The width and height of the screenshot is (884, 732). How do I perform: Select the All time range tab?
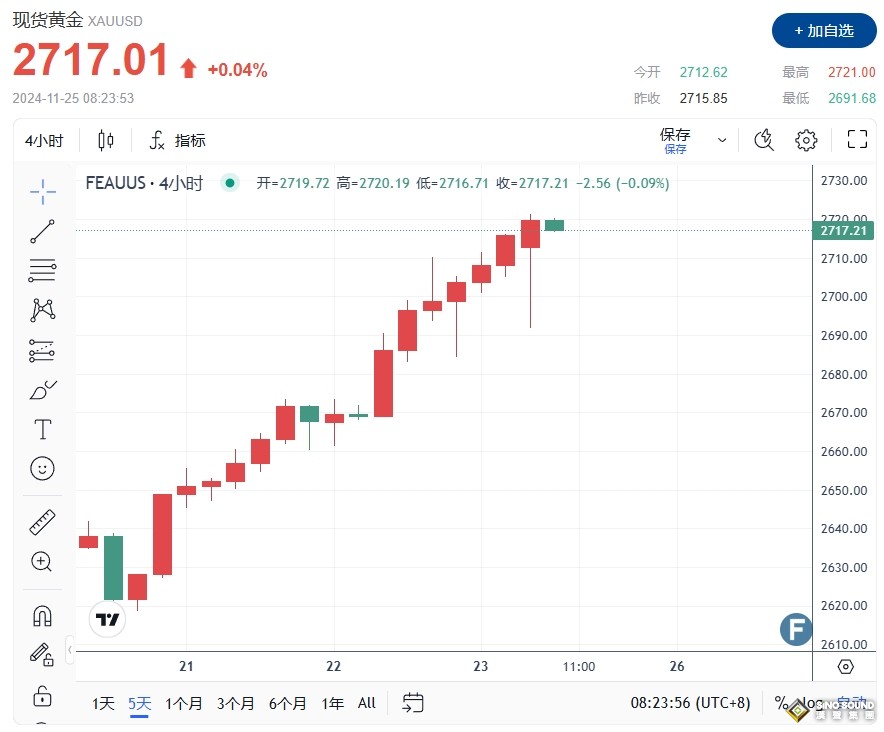click(366, 703)
